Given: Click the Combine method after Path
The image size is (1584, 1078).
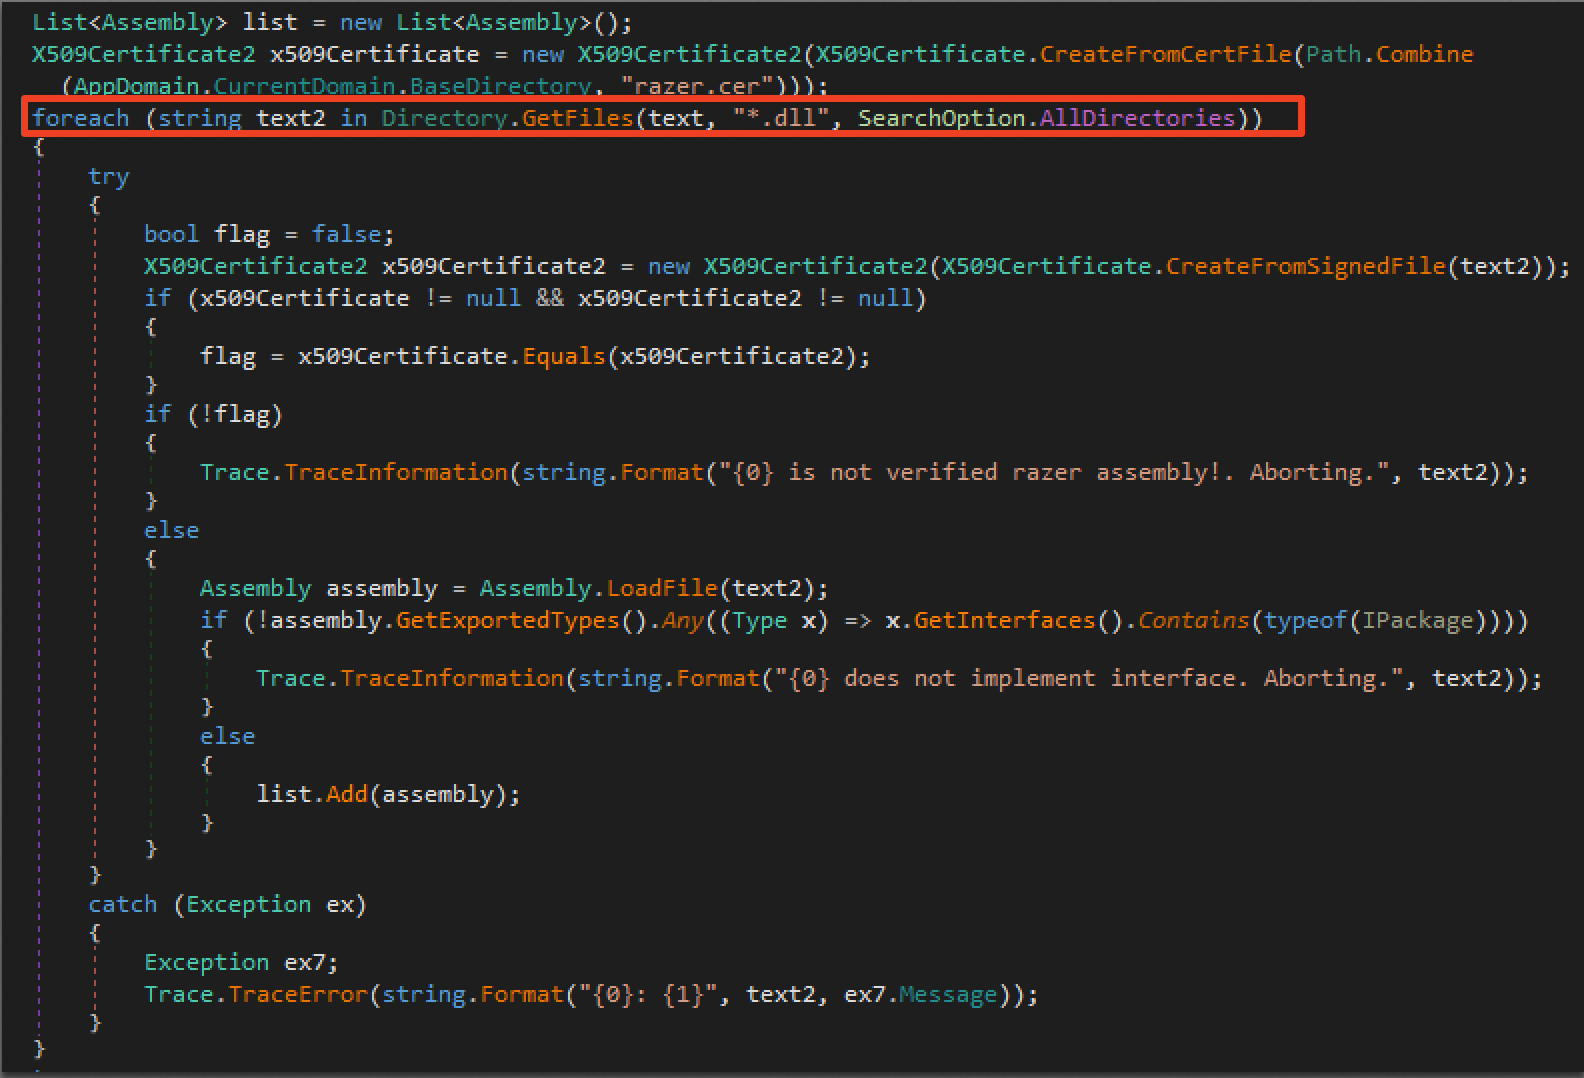Looking at the screenshot, I should point(1424,54).
